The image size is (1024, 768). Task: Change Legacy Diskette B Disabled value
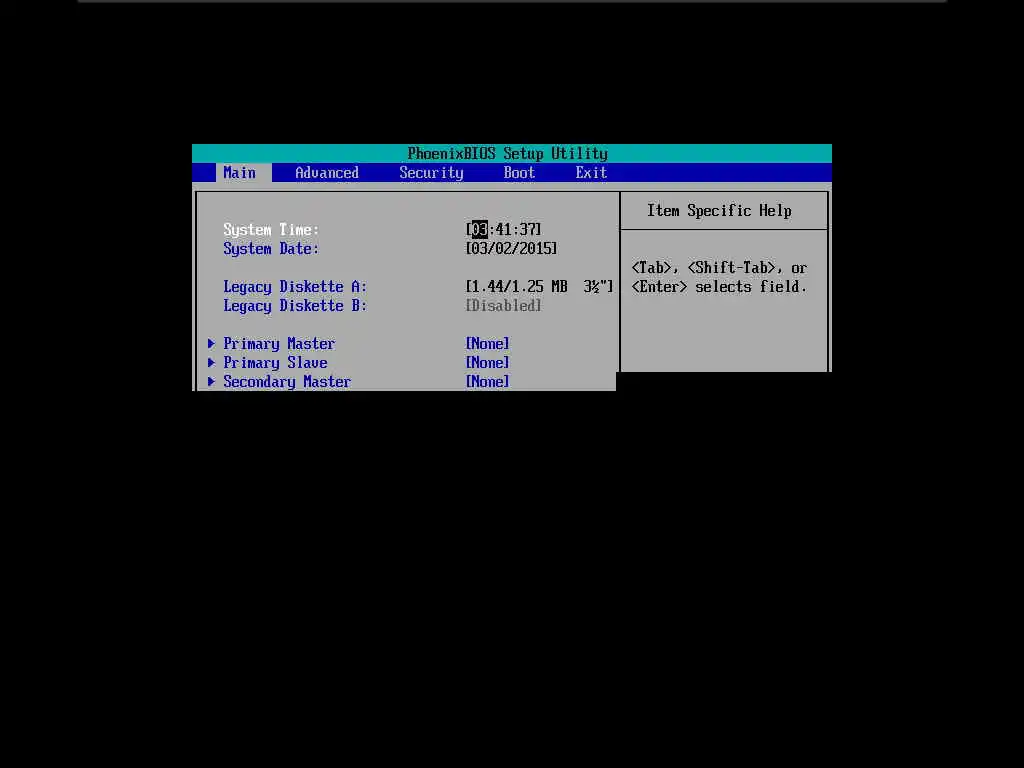503,306
